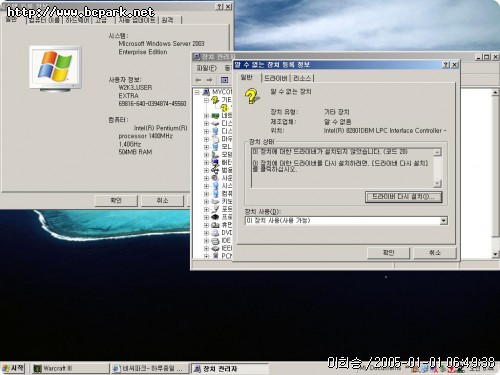Click the PCMCIA adapter icon in the tree
500x375 pixels.
215,256
